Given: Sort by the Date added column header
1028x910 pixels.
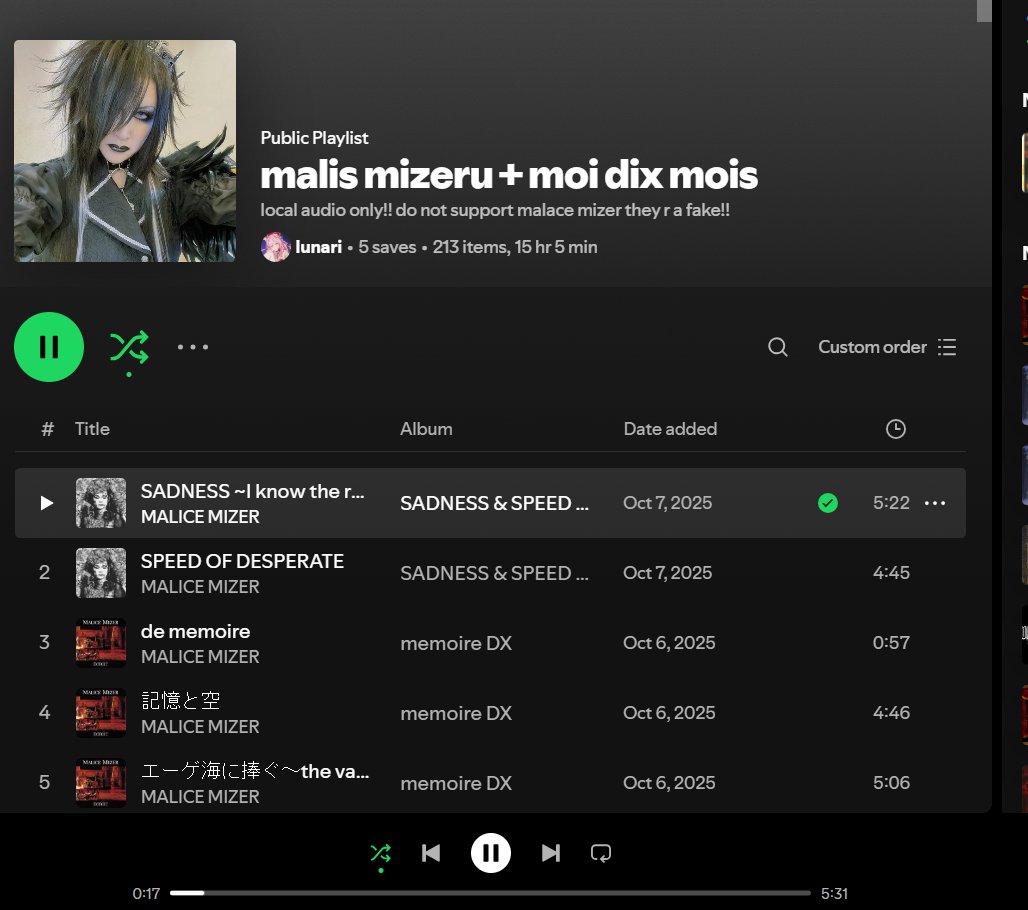Looking at the screenshot, I should point(670,429).
